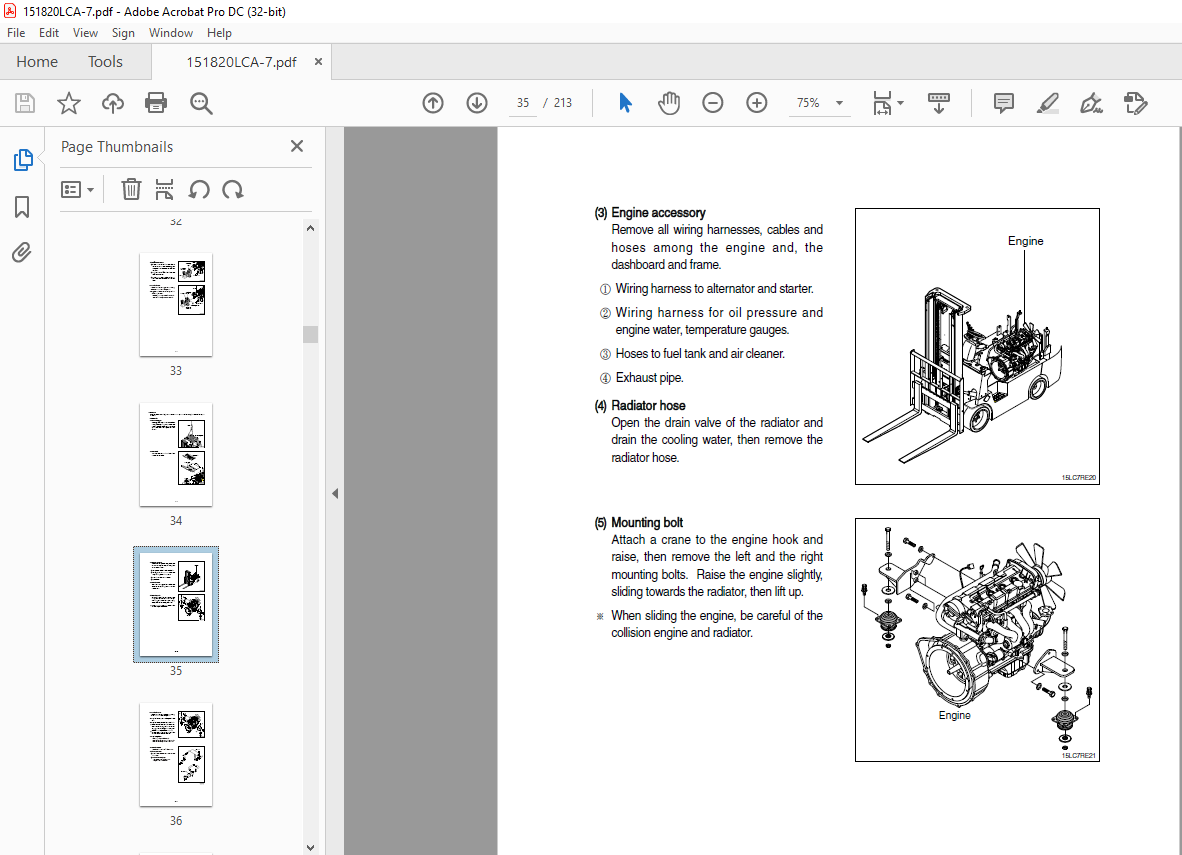Go to previous page arrow
This screenshot has height=855, width=1182.
click(433, 103)
